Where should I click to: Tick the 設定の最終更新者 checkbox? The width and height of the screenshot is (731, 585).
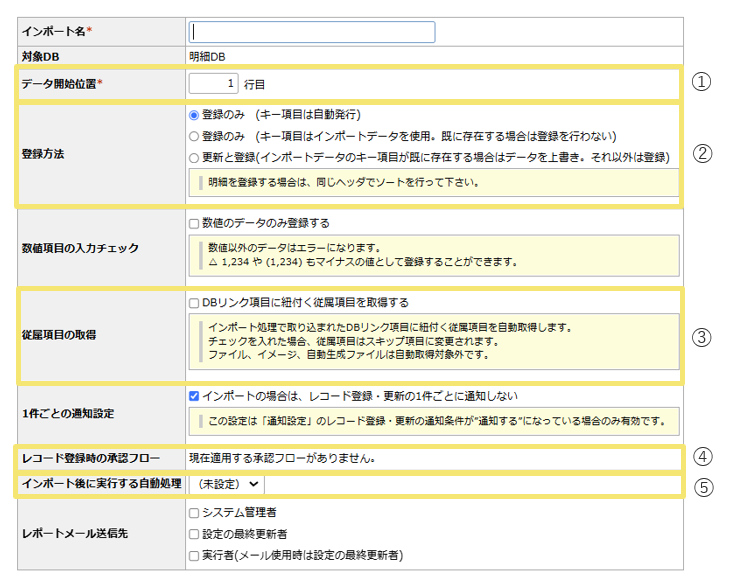tap(194, 534)
